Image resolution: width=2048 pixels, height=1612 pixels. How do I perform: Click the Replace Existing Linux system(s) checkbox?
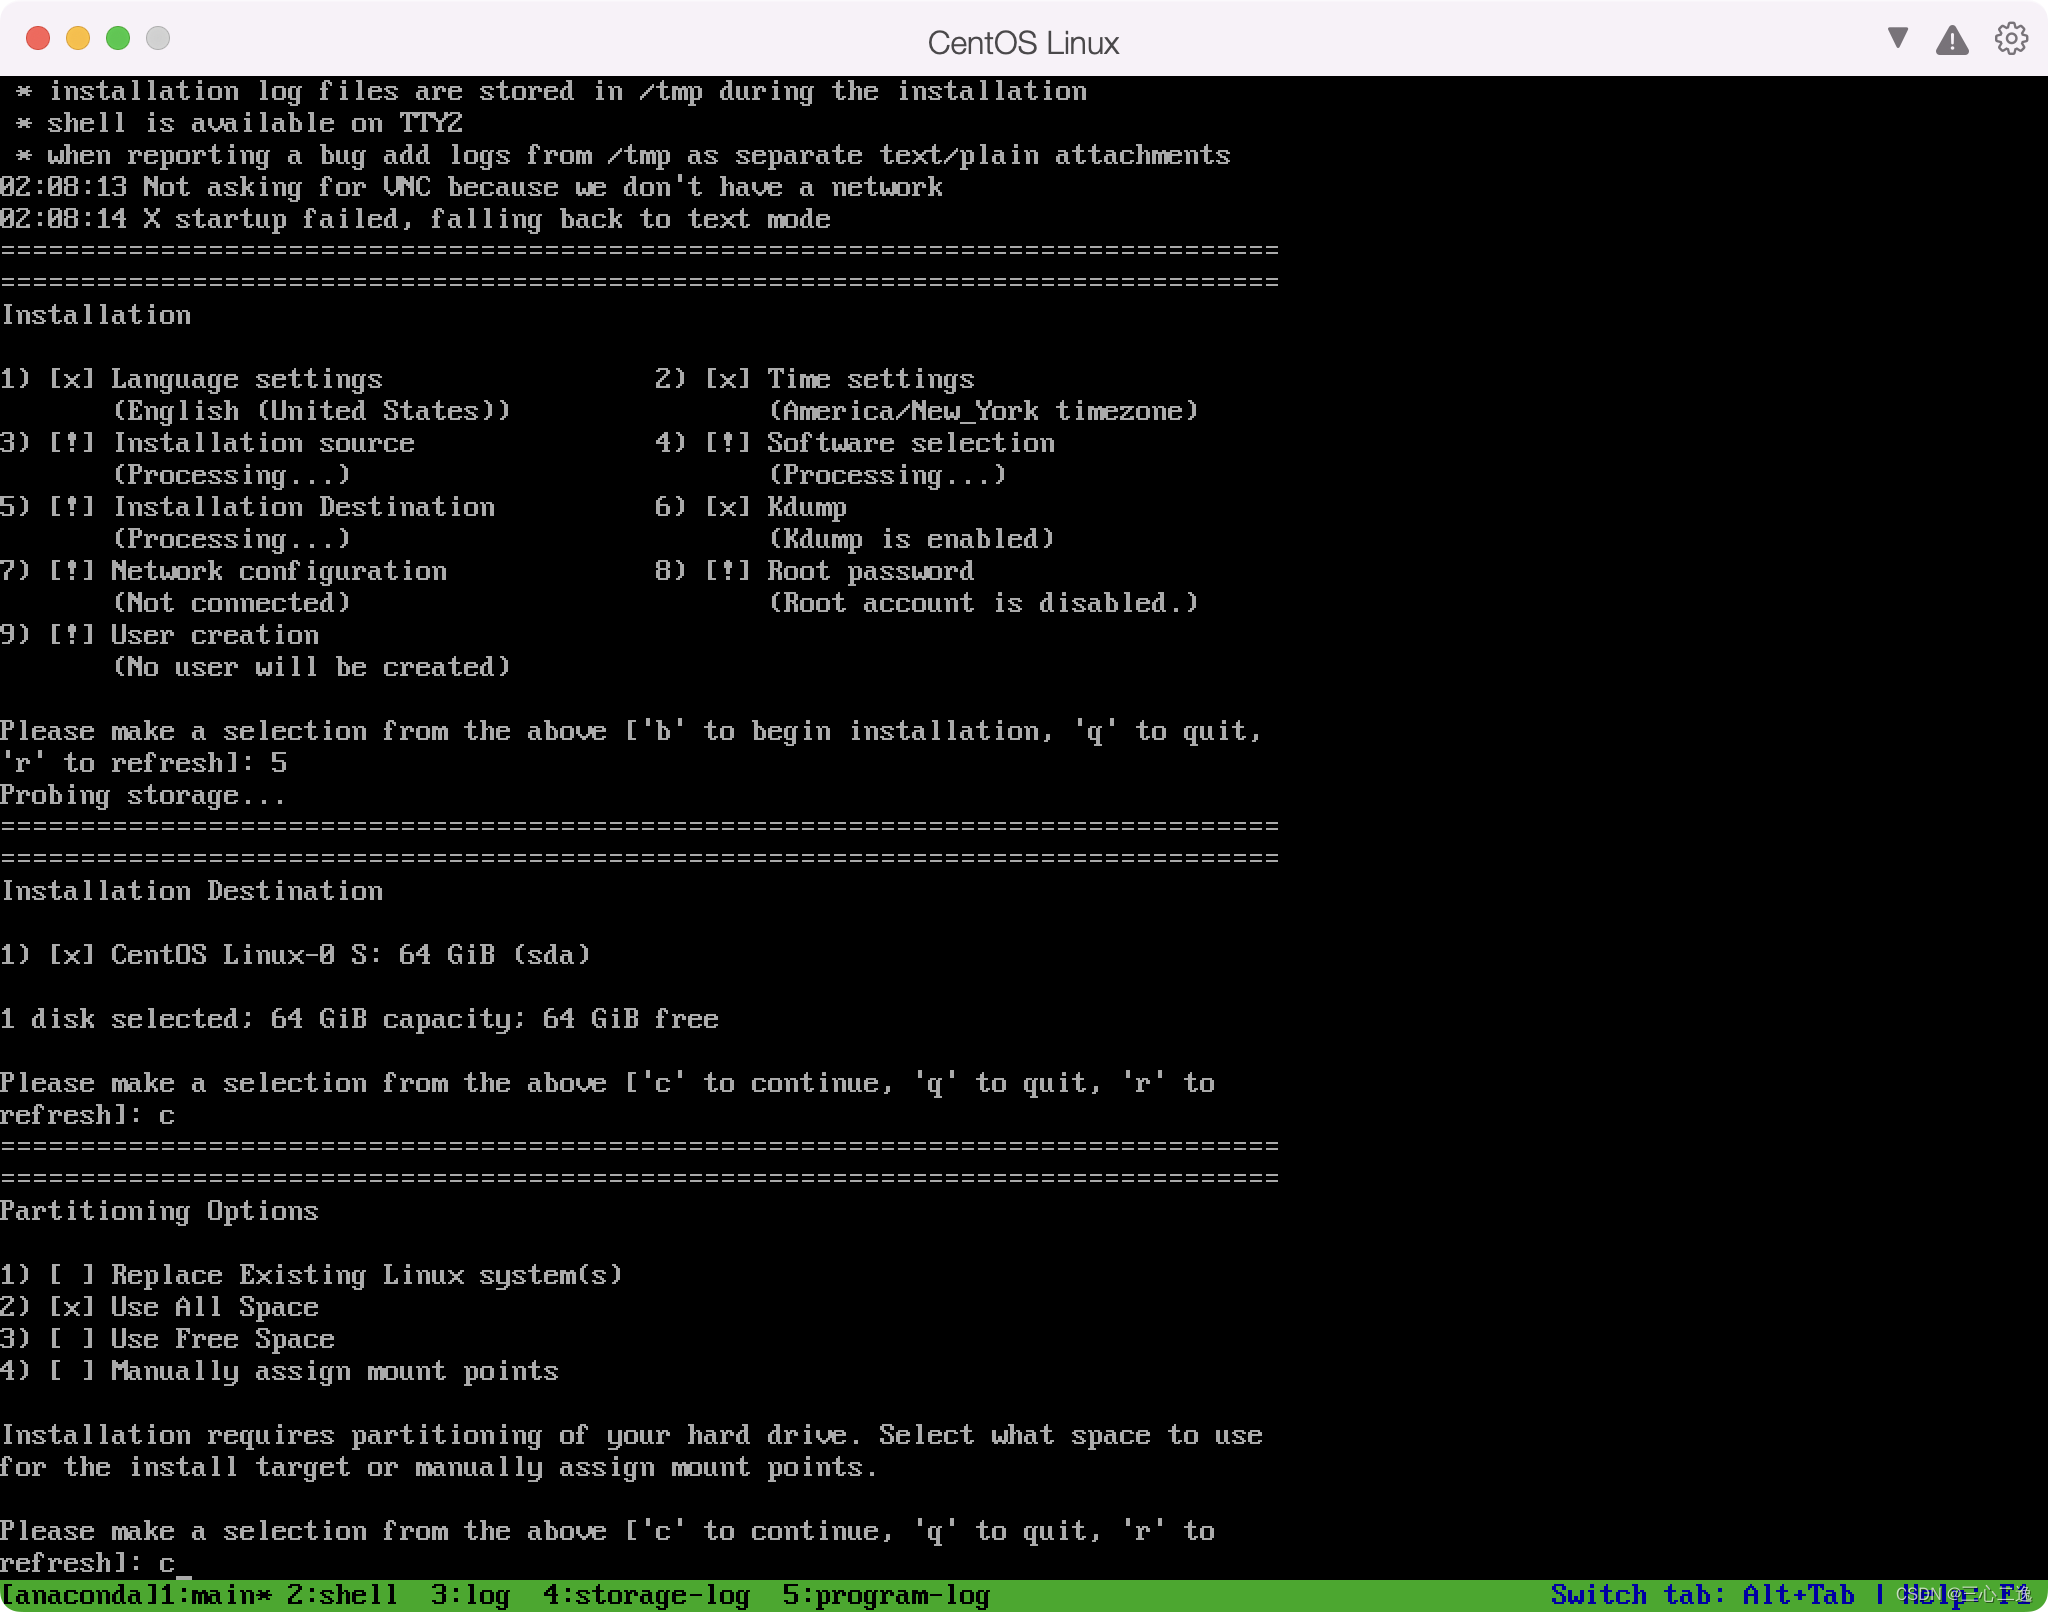tap(72, 1275)
